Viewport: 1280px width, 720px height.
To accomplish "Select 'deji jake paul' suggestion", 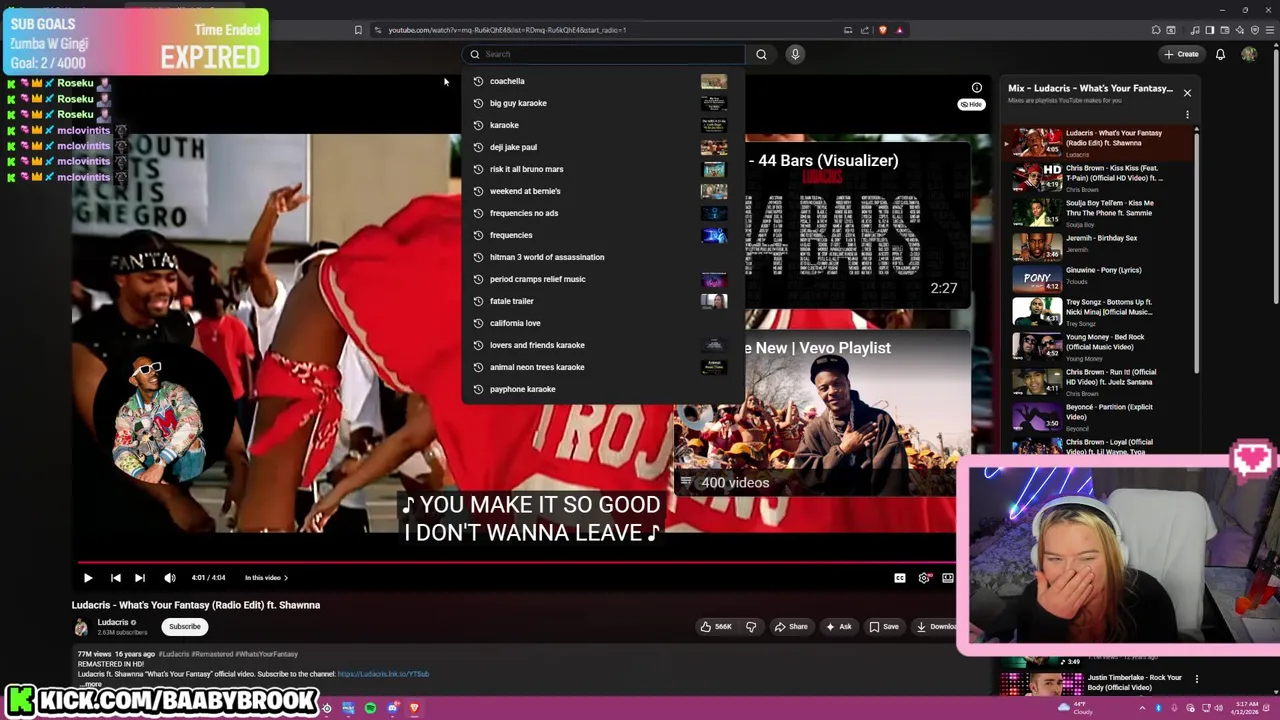I will (x=603, y=147).
